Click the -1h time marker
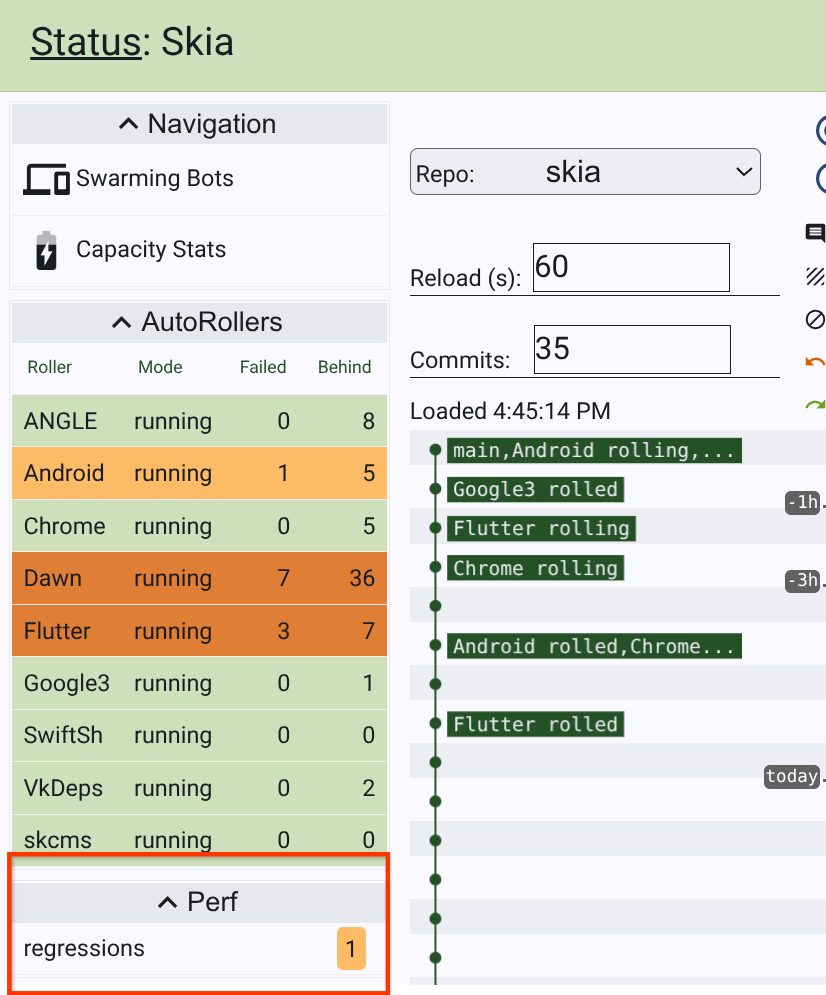826x995 pixels. 803,503
